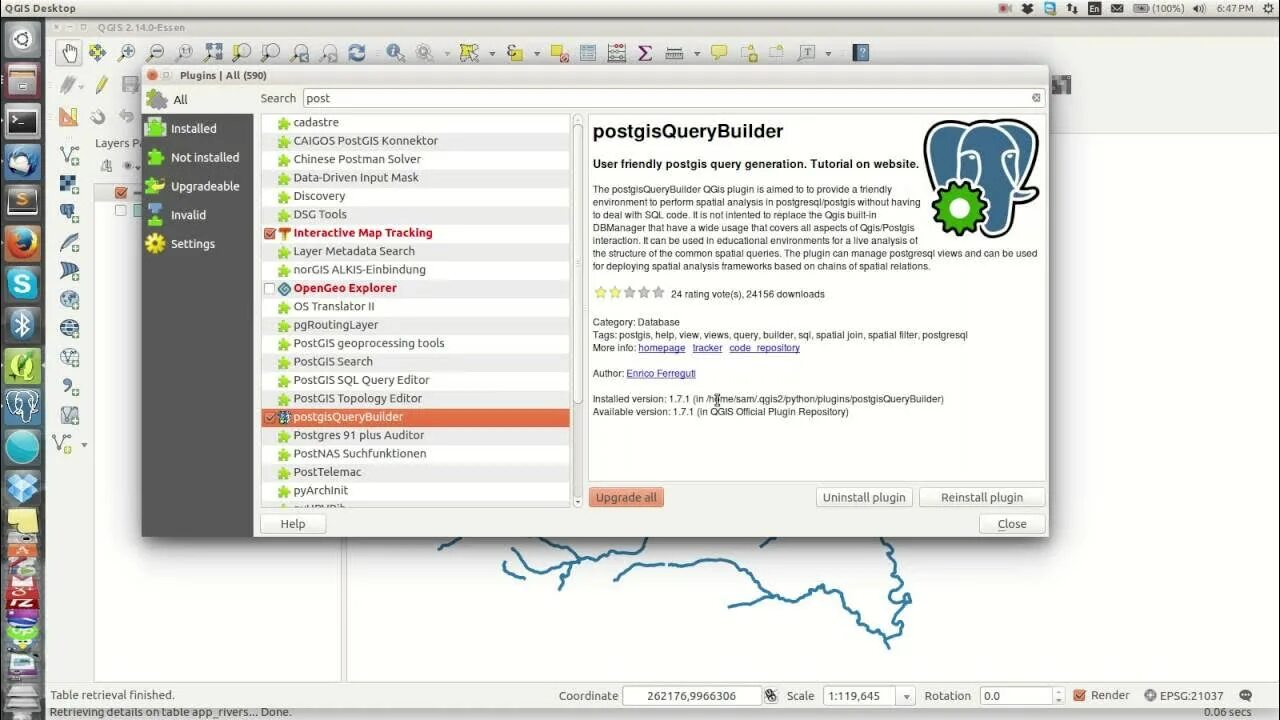Click the Pan Map to Selection icon

pos(98,53)
